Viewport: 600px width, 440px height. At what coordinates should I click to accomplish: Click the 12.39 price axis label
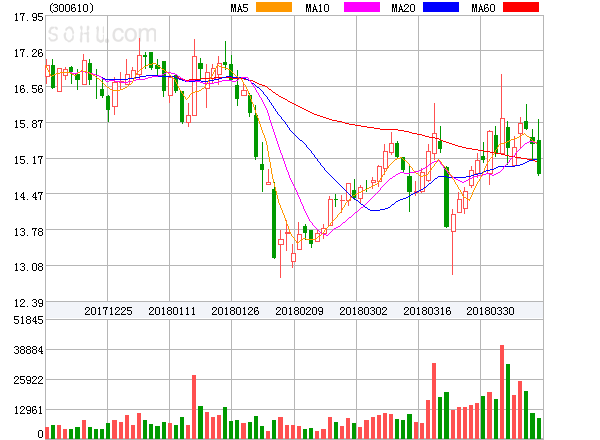(x=29, y=303)
